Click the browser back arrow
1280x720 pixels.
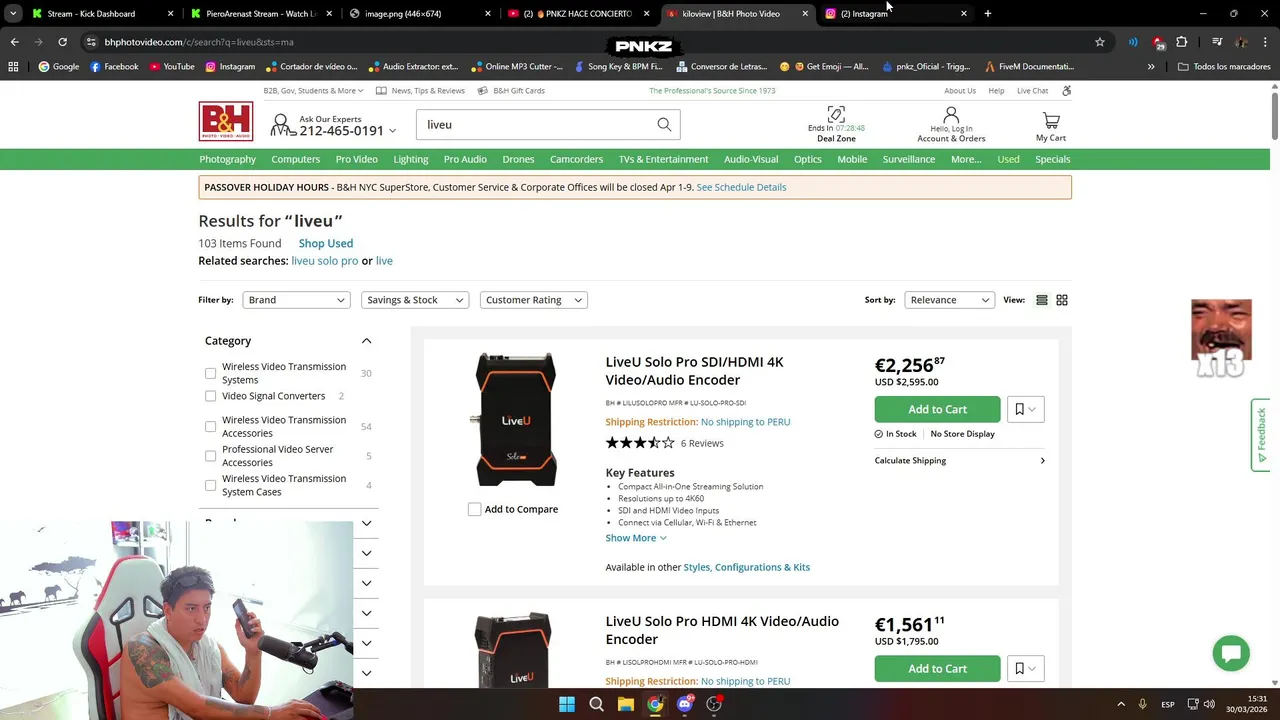14,42
